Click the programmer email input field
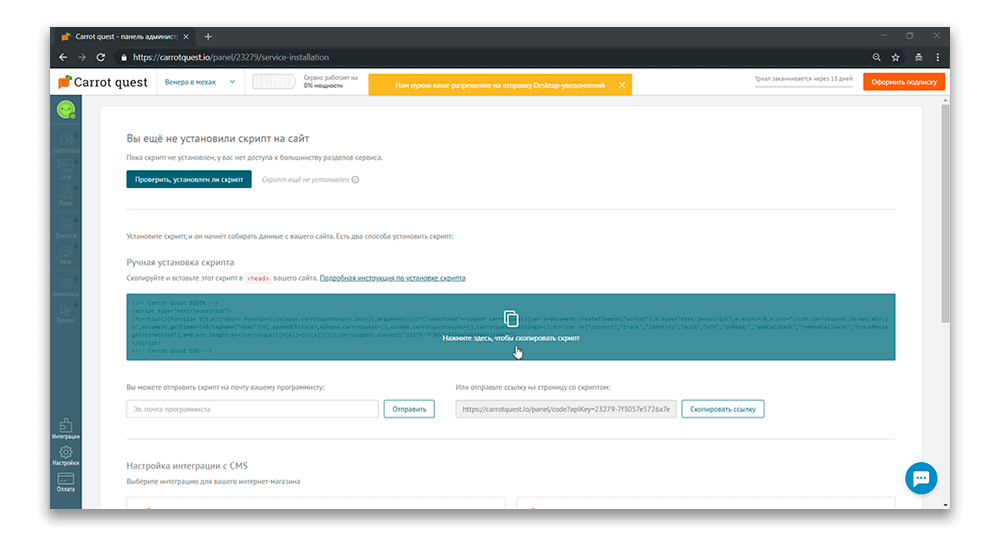Viewport: 1000px width, 536px height. click(x=253, y=409)
